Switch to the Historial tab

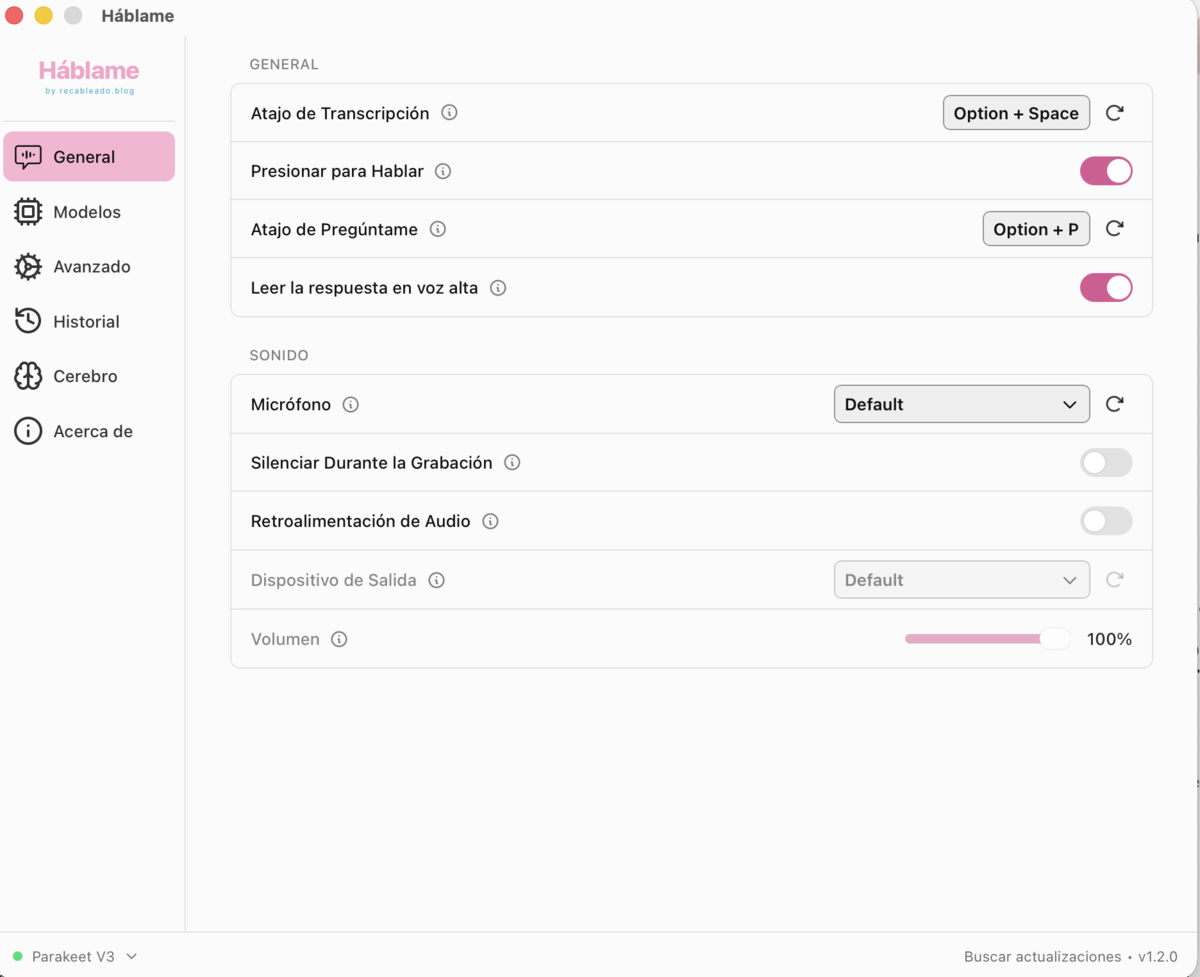point(89,321)
